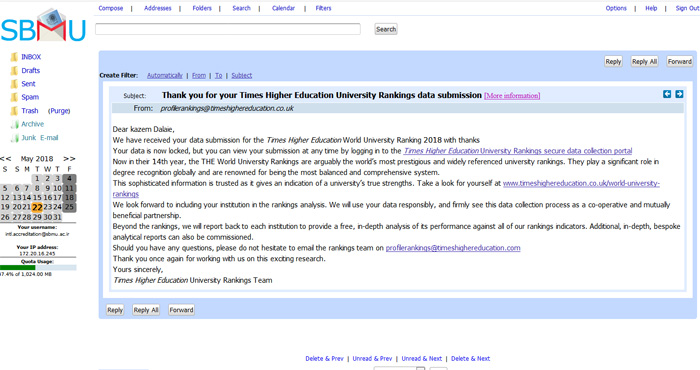Click the quota usage progress bar
The image size is (700, 370).
[38, 268]
